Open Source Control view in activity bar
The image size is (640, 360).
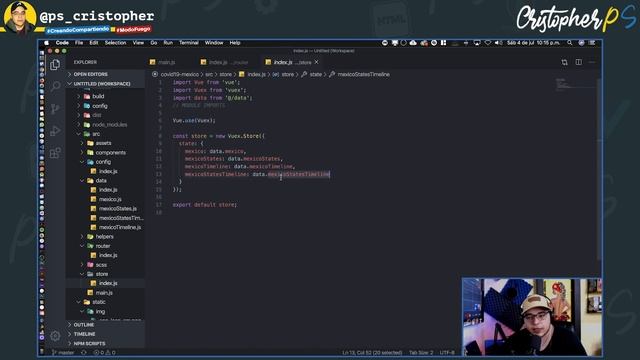click(55, 109)
